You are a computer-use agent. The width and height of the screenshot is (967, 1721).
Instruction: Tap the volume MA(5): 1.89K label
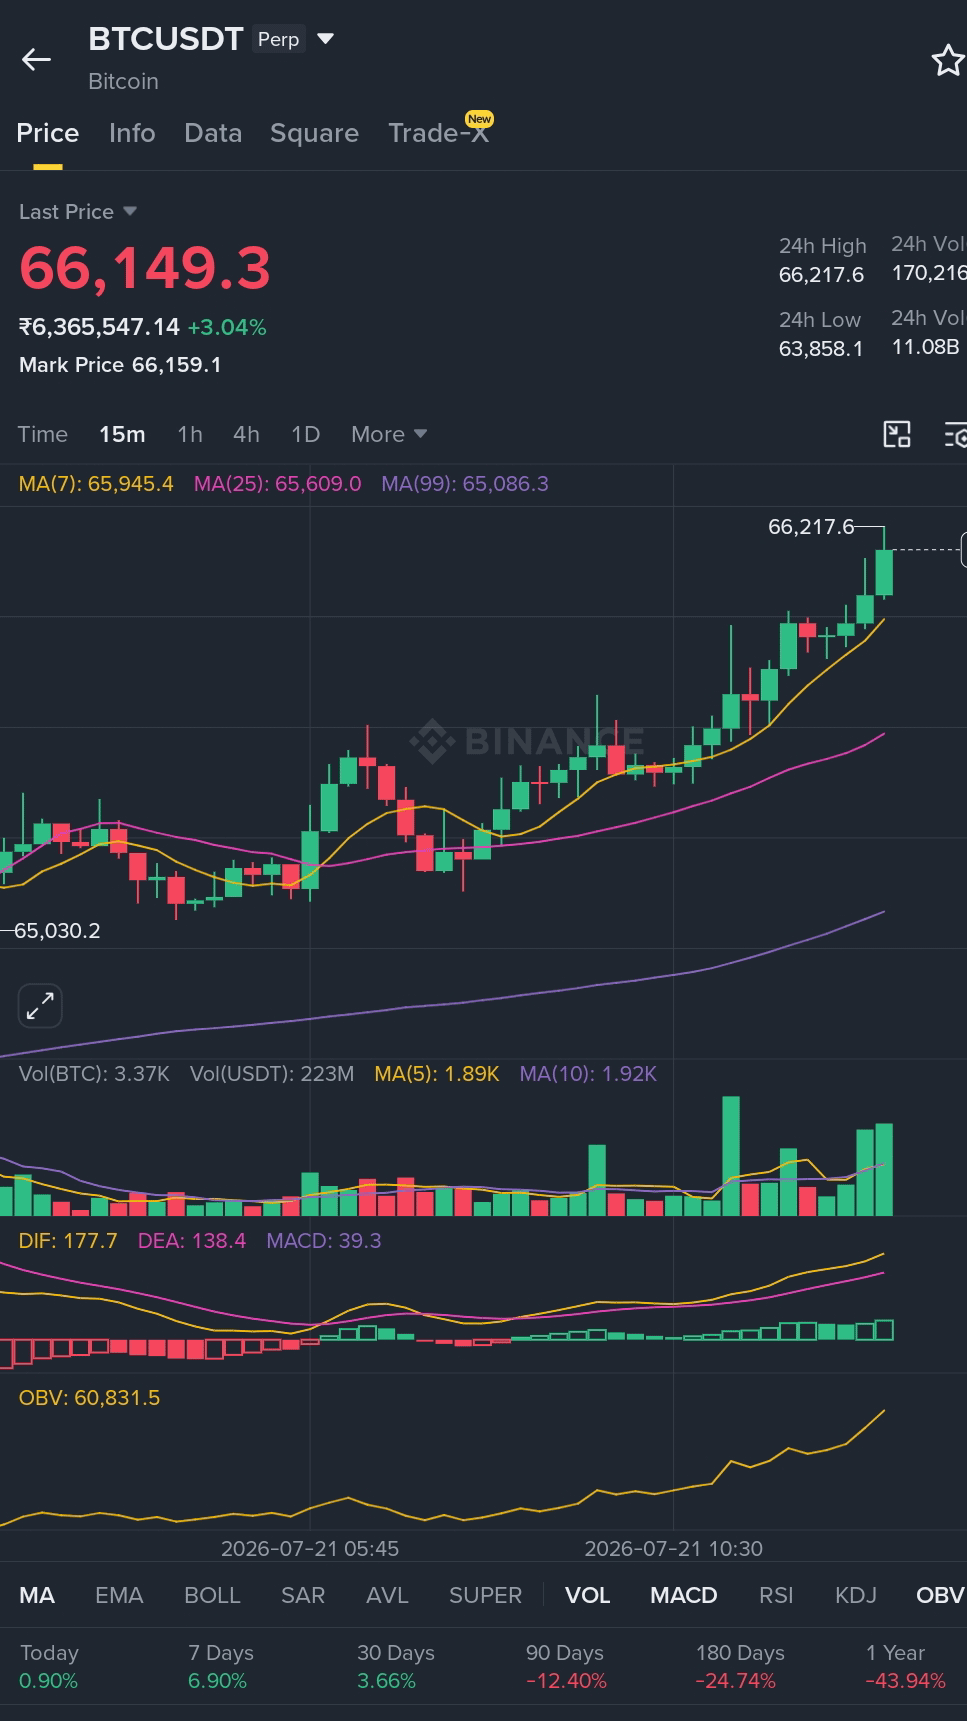[437, 1074]
